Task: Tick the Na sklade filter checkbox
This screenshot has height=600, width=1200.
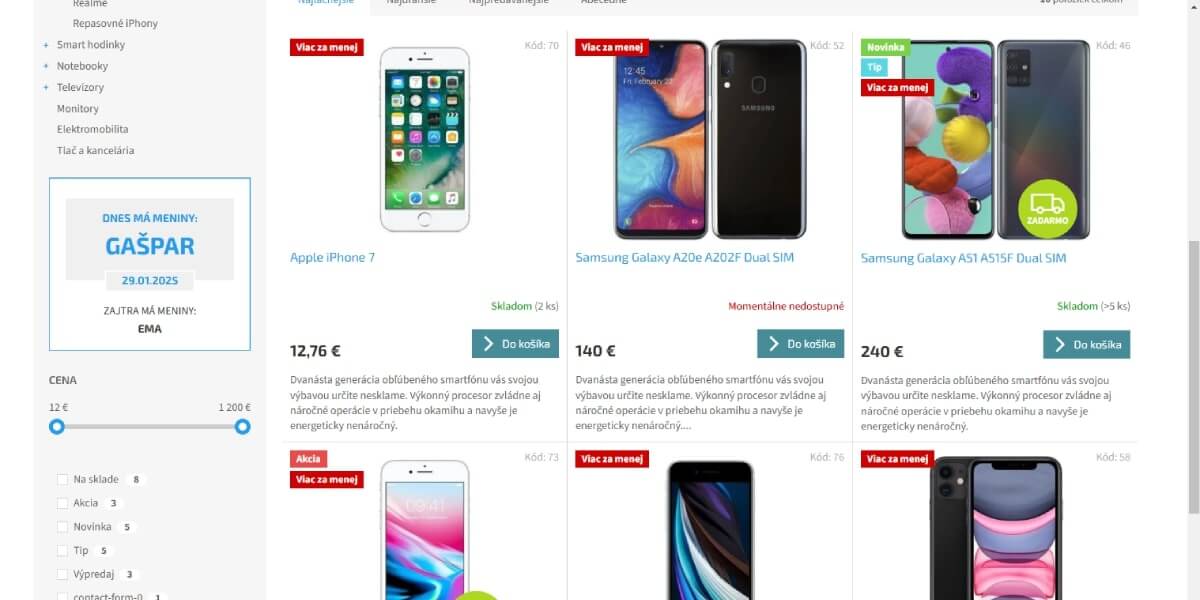Action: tap(63, 480)
